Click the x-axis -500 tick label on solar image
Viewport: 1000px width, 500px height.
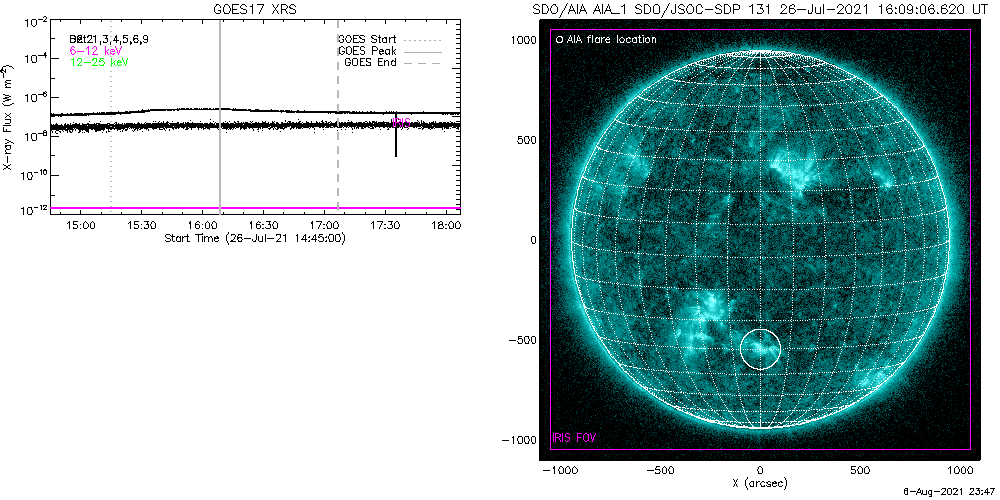(660, 469)
